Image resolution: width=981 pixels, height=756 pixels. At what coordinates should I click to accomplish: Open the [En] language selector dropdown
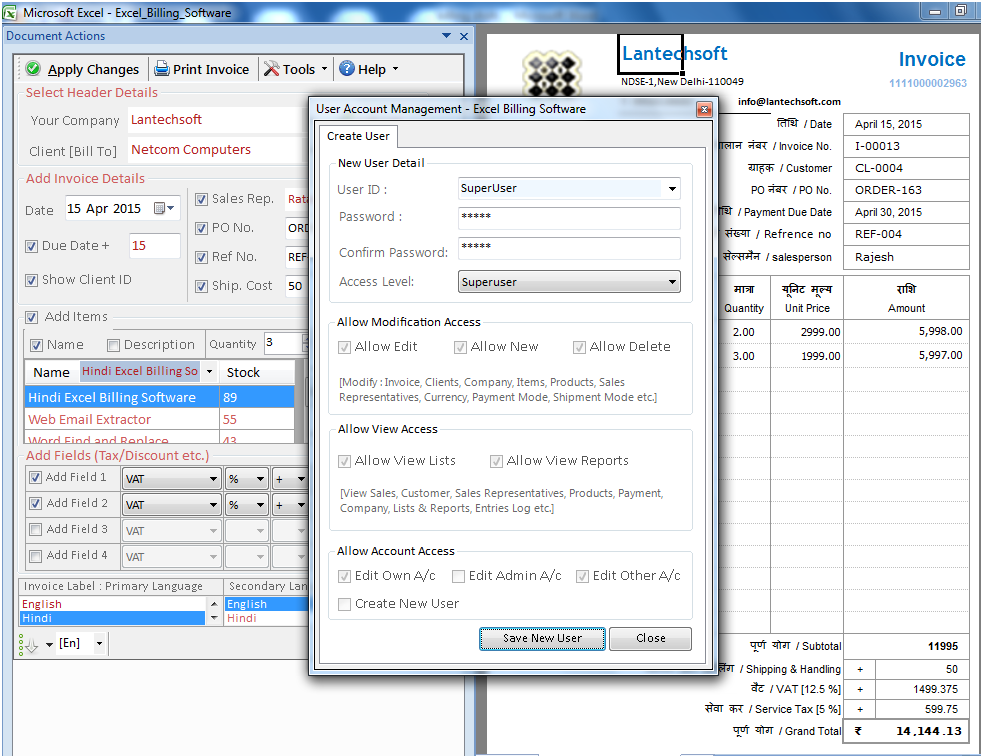point(99,643)
